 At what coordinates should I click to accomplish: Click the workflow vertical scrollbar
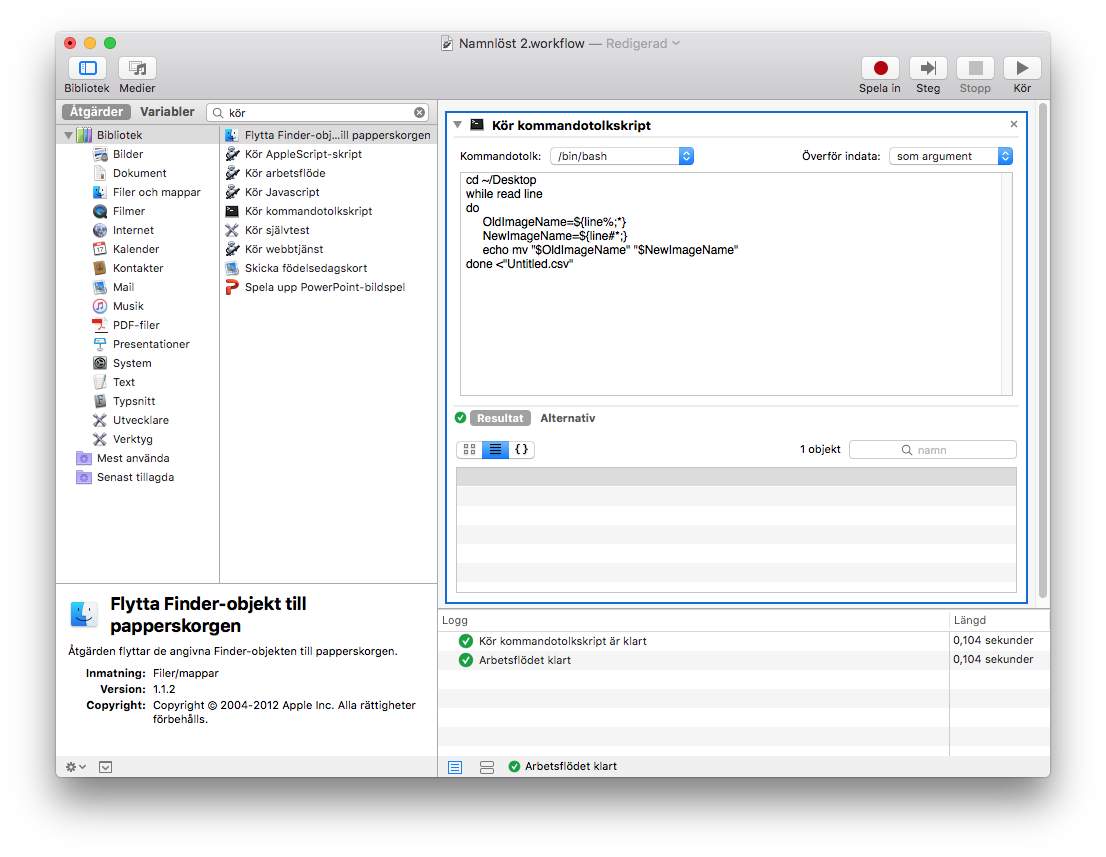(x=1042, y=353)
